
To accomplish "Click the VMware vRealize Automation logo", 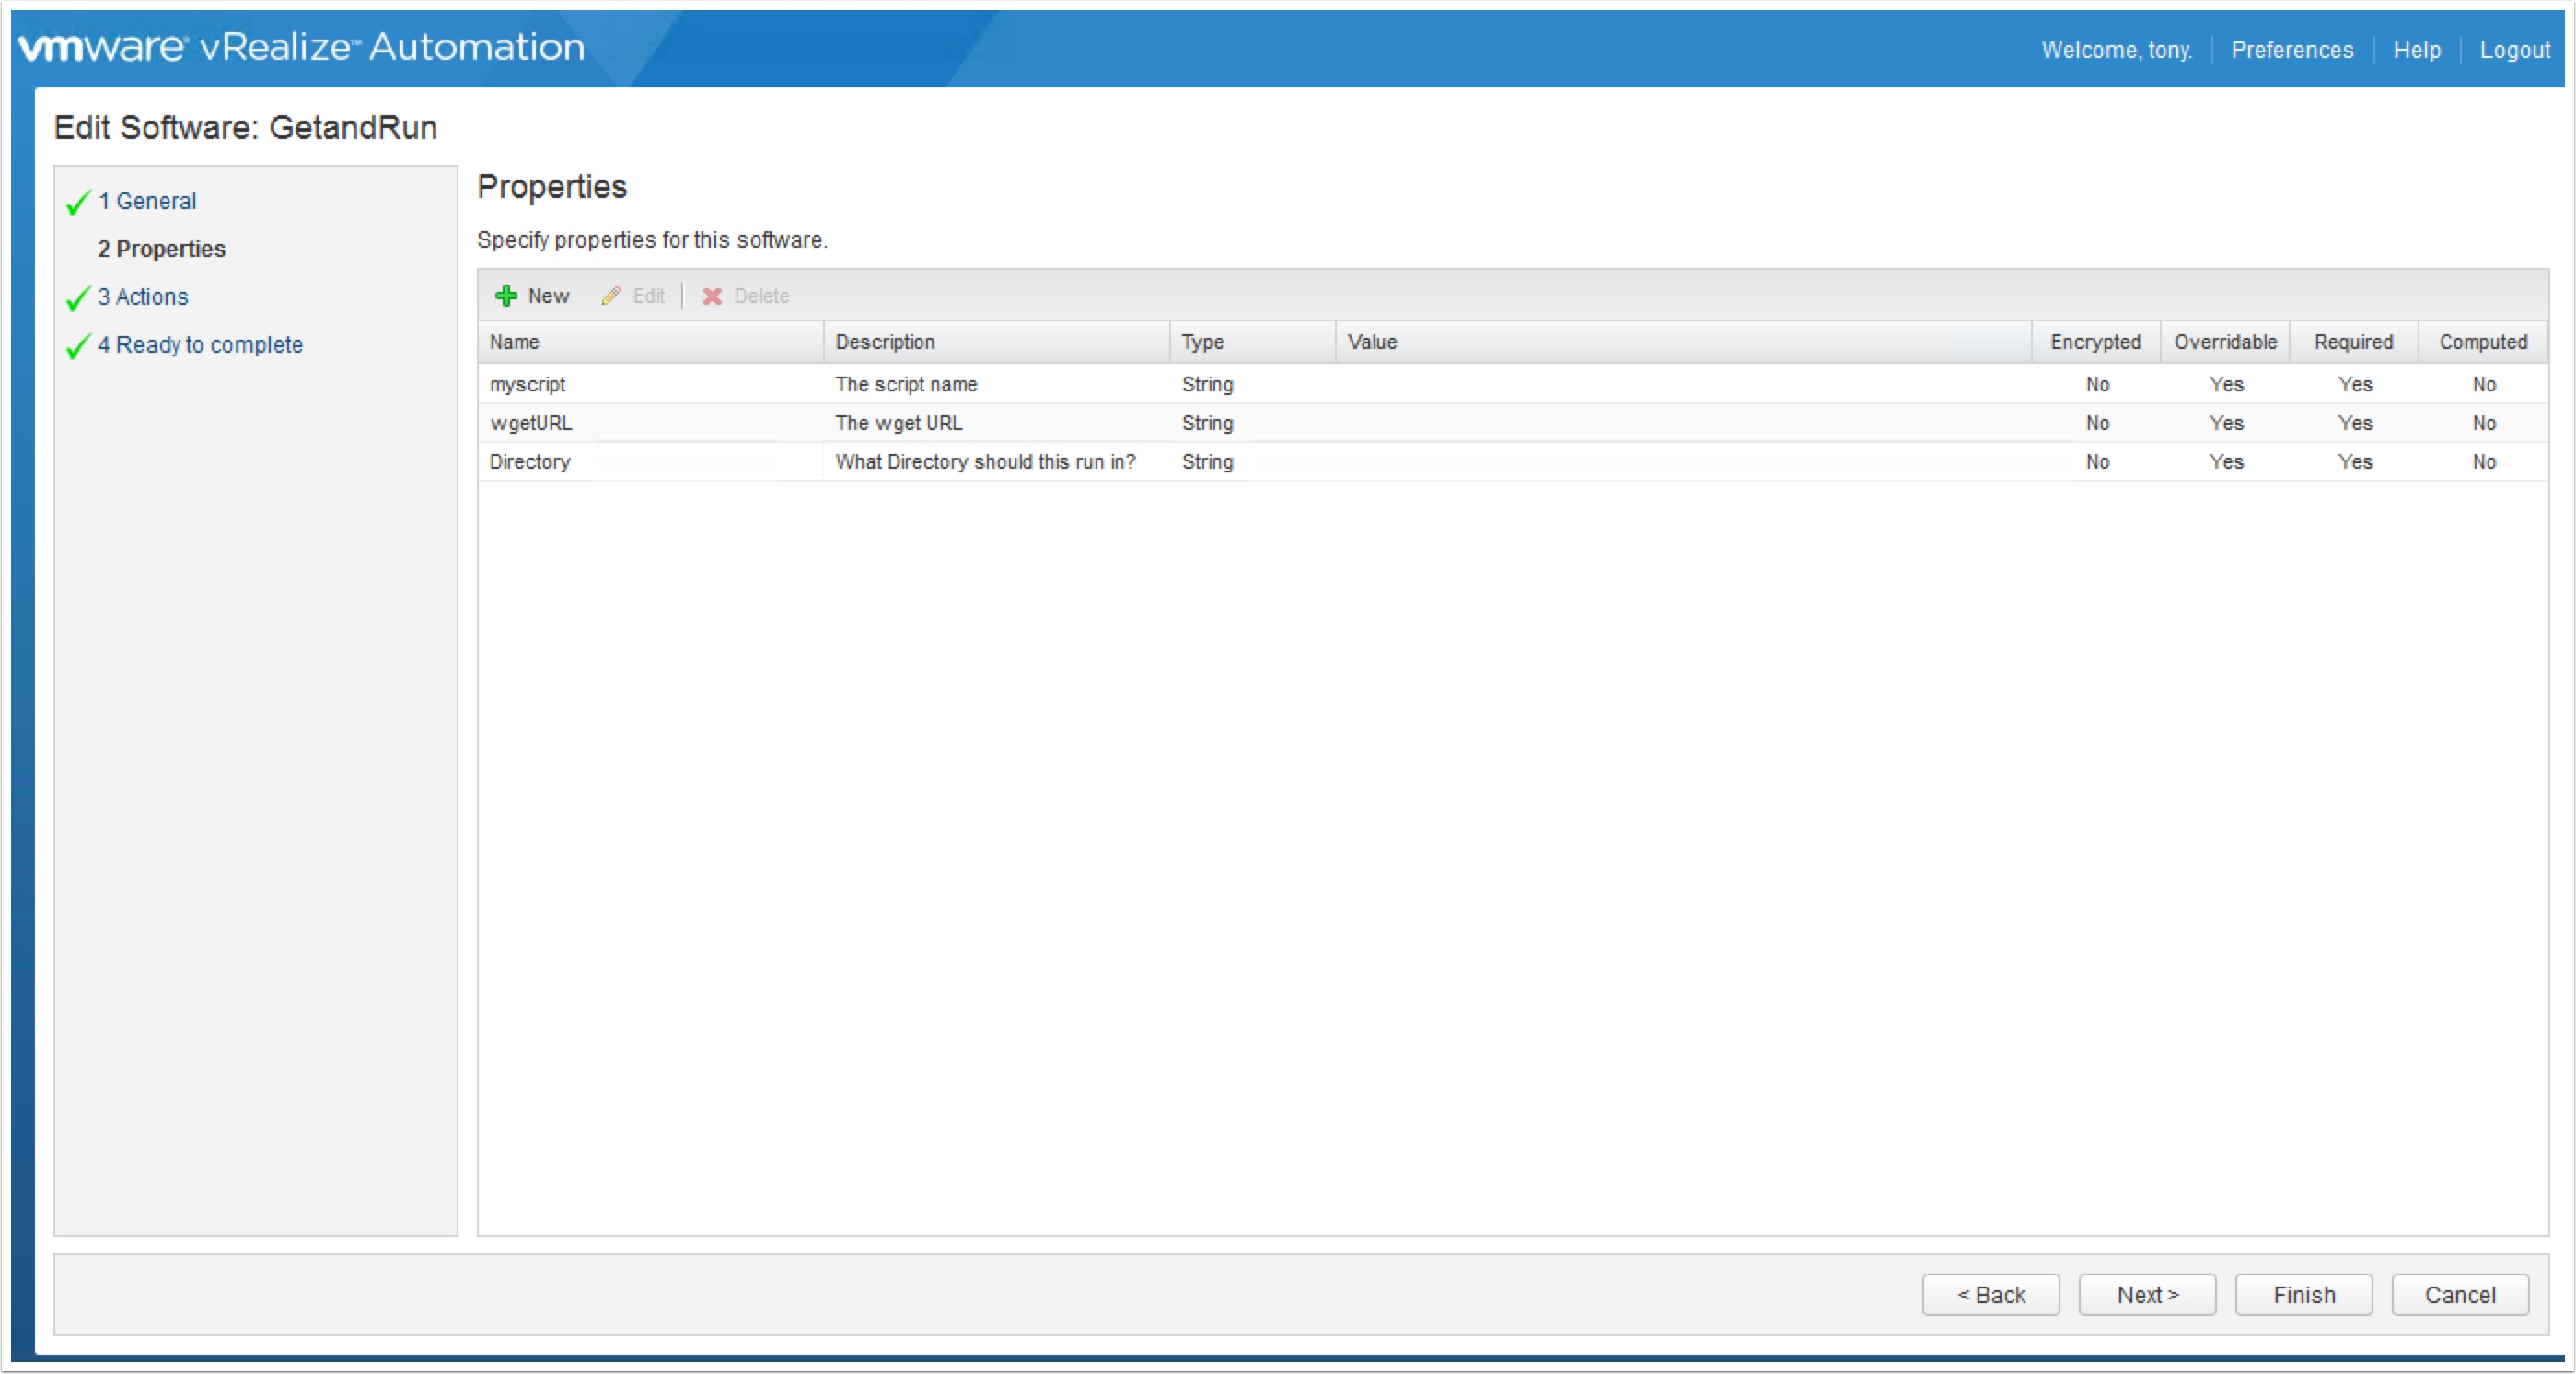I will [x=302, y=48].
